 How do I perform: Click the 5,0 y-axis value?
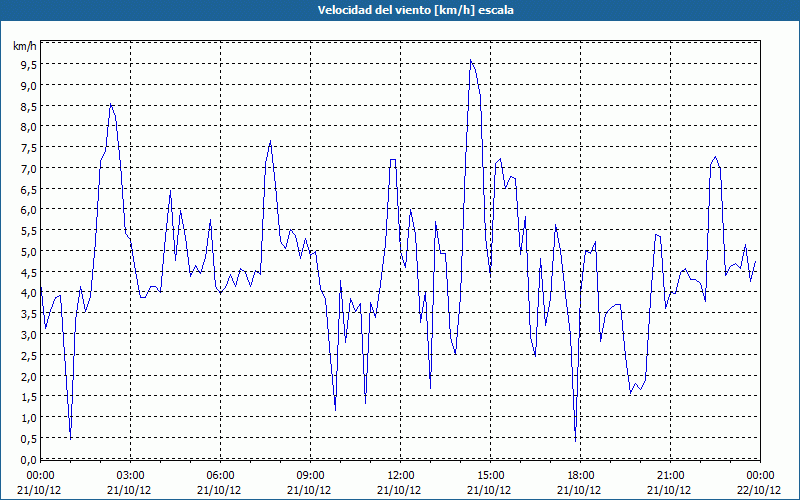[29, 252]
